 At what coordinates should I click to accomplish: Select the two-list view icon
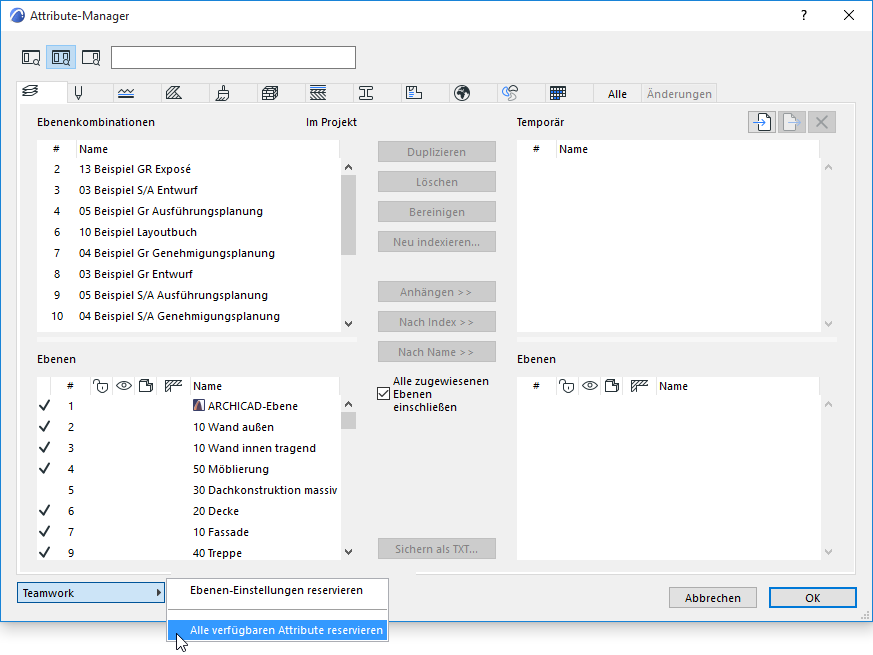pos(61,57)
